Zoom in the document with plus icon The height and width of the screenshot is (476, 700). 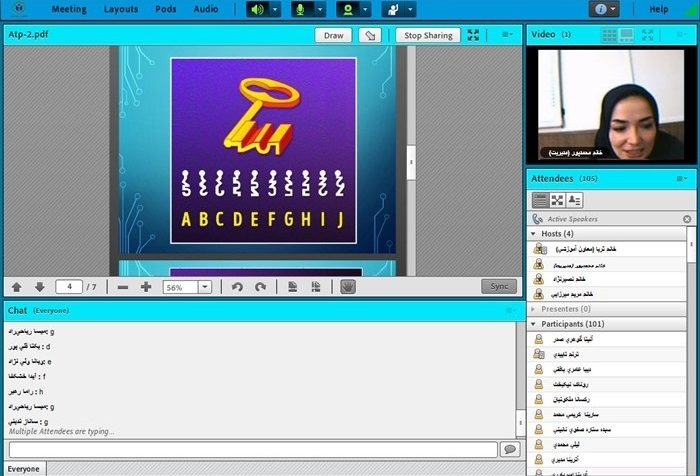(x=146, y=287)
